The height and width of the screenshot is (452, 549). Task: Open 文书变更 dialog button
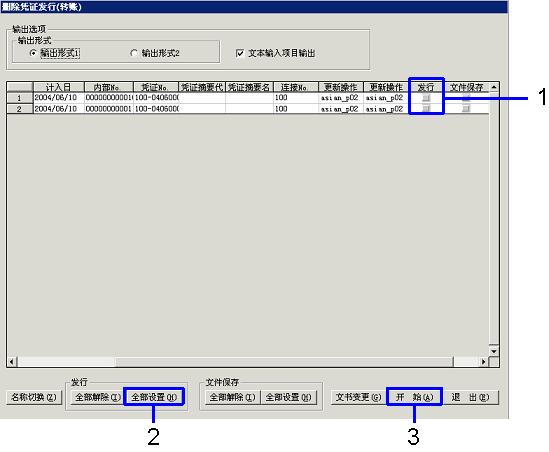point(359,397)
